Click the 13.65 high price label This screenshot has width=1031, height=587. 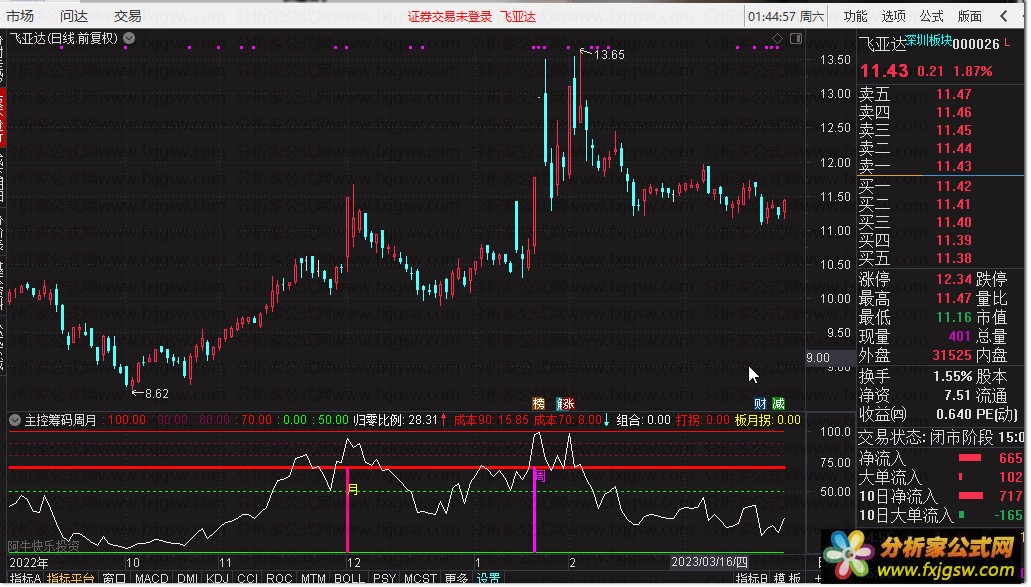click(x=608, y=55)
